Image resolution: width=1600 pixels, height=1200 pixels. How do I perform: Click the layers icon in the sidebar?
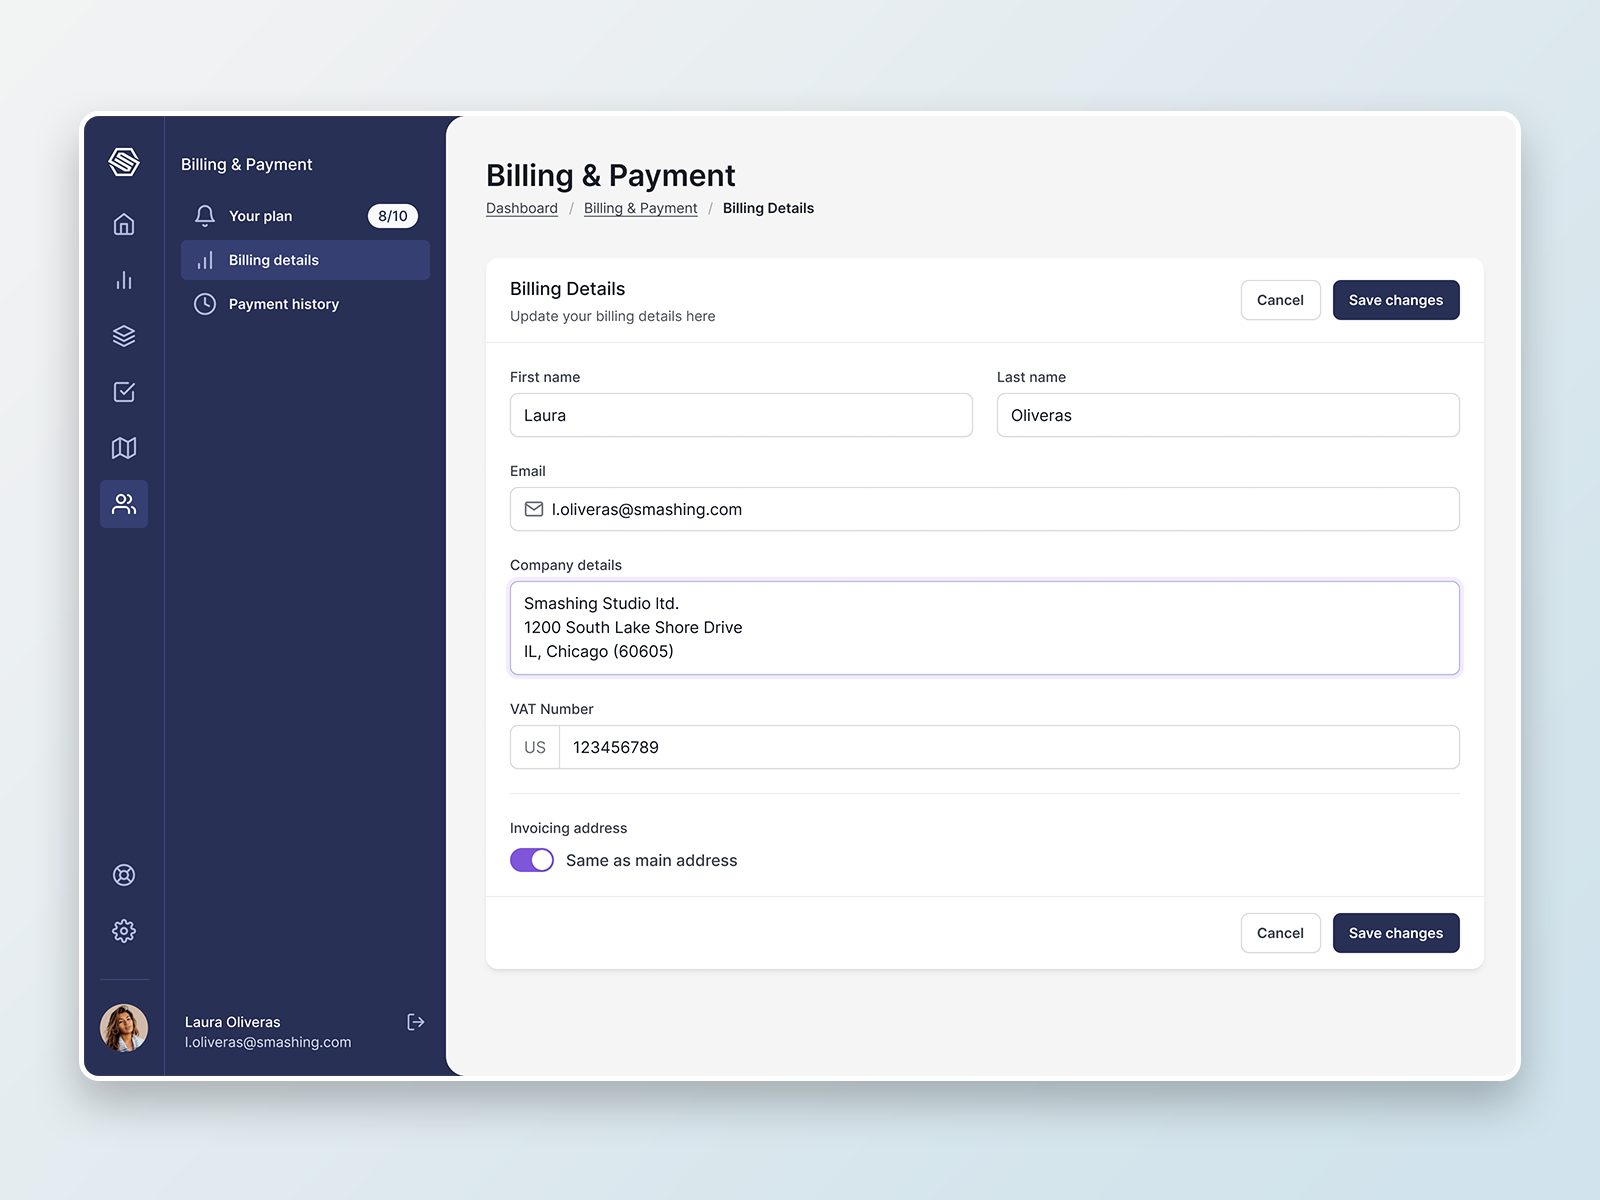(123, 336)
